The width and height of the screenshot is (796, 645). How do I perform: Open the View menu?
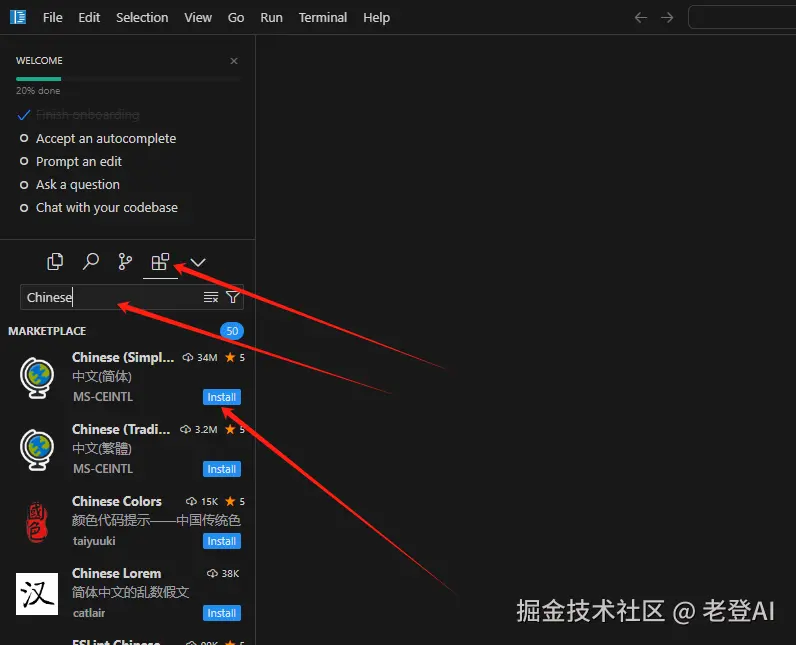[198, 18]
